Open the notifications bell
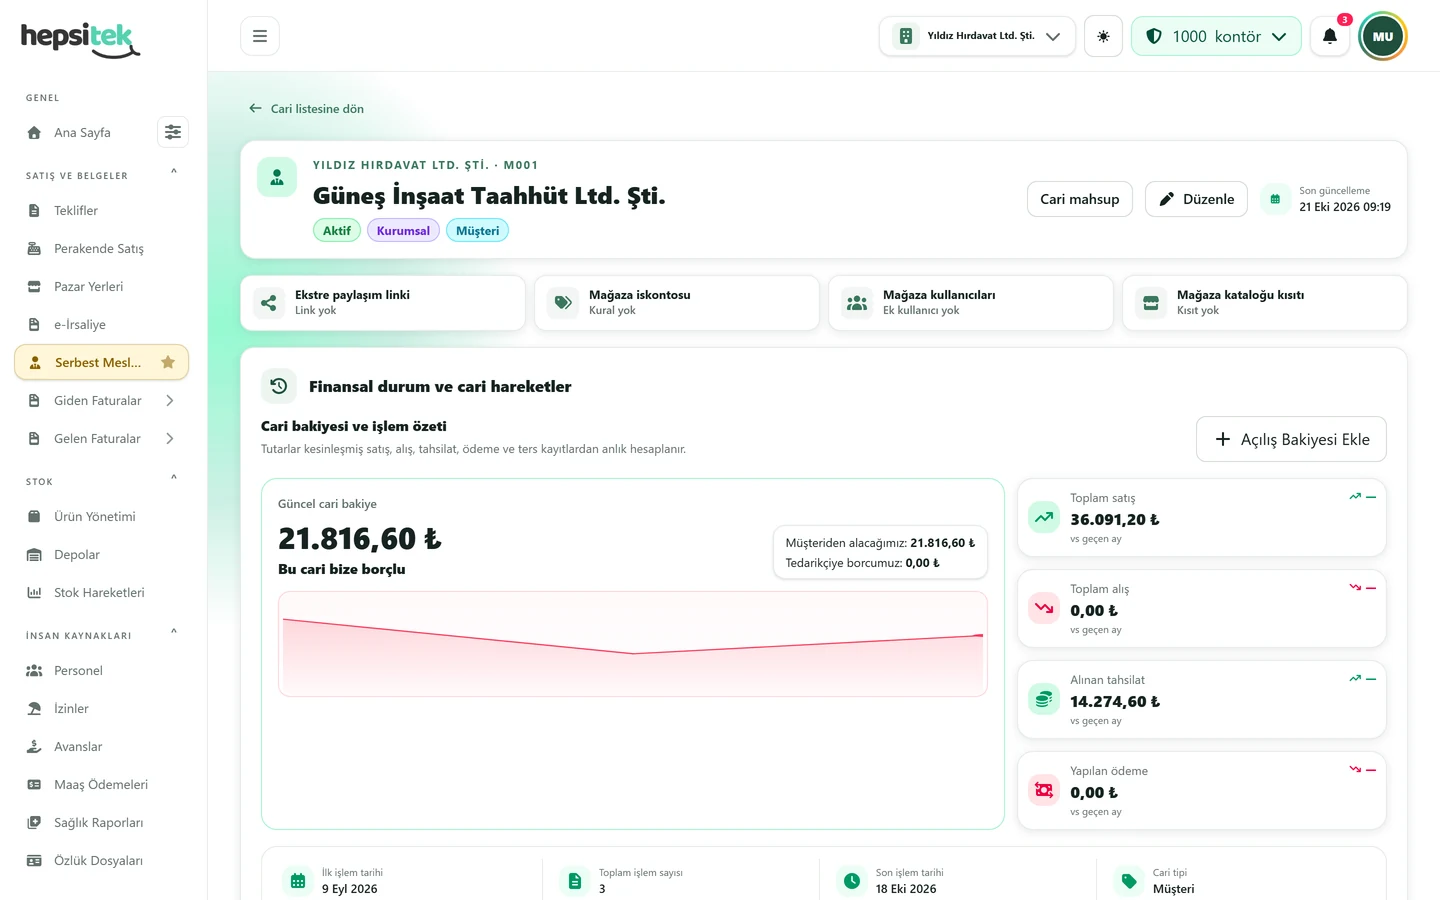Screen dimensions: 1440x900 [x=1330, y=36]
